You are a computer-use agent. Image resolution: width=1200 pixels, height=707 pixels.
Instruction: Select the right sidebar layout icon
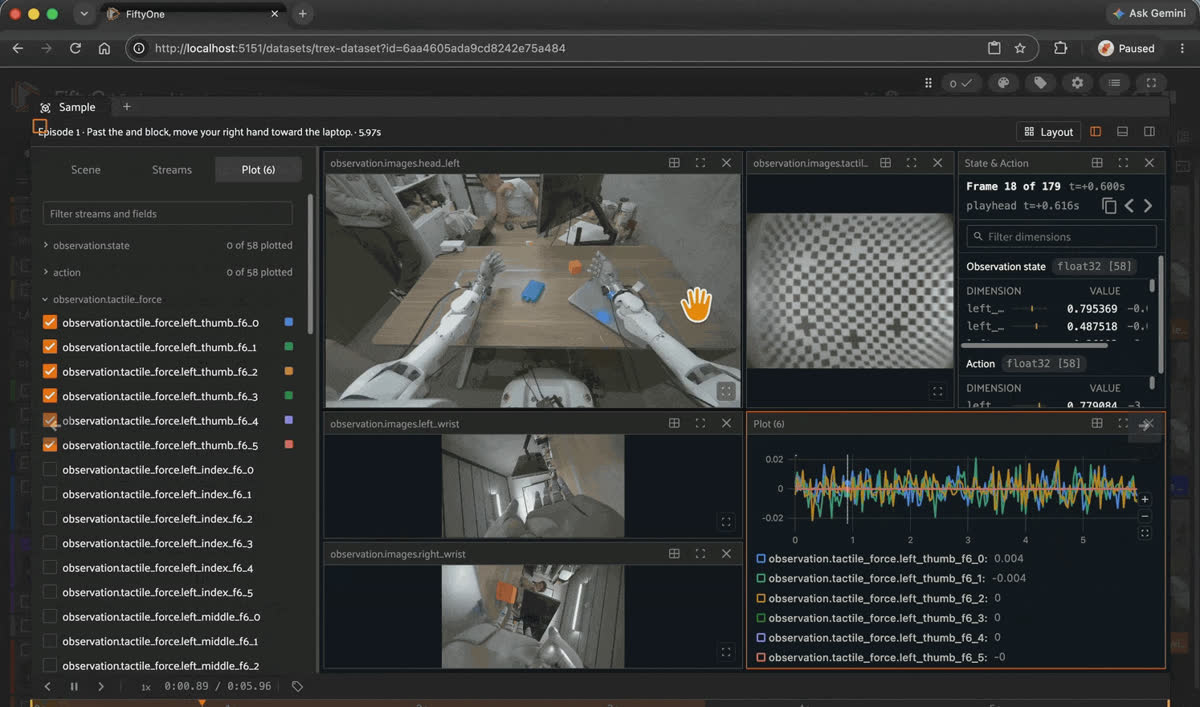(x=1150, y=132)
